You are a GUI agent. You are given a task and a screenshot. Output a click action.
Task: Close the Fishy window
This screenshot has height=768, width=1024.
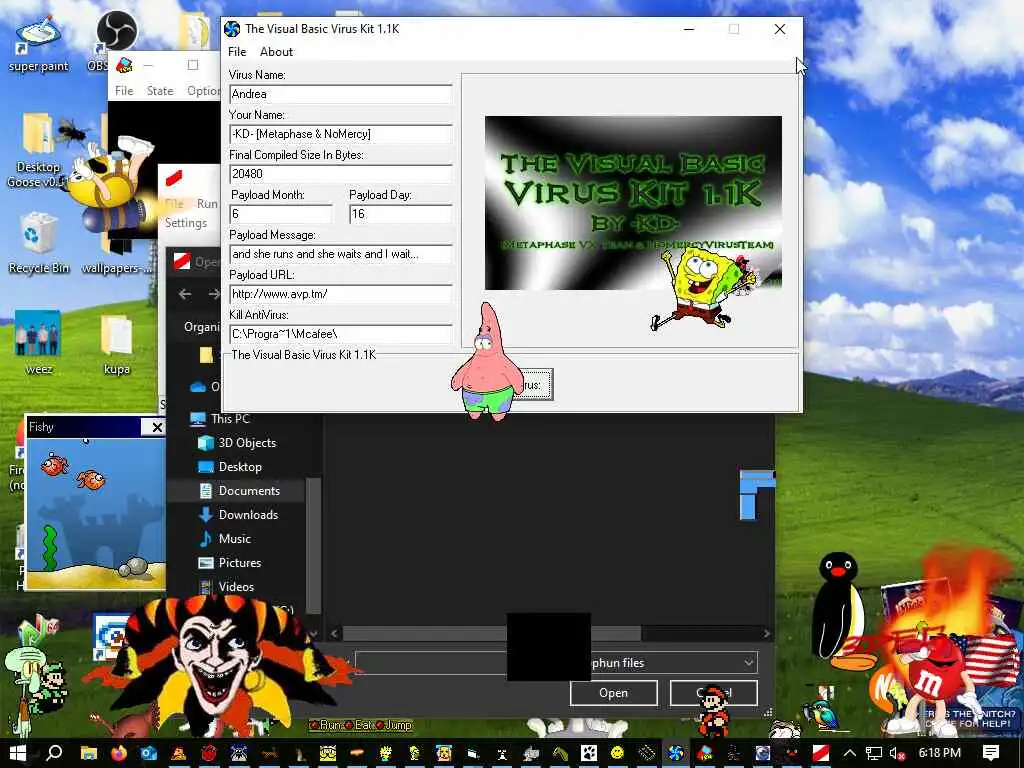click(x=157, y=427)
